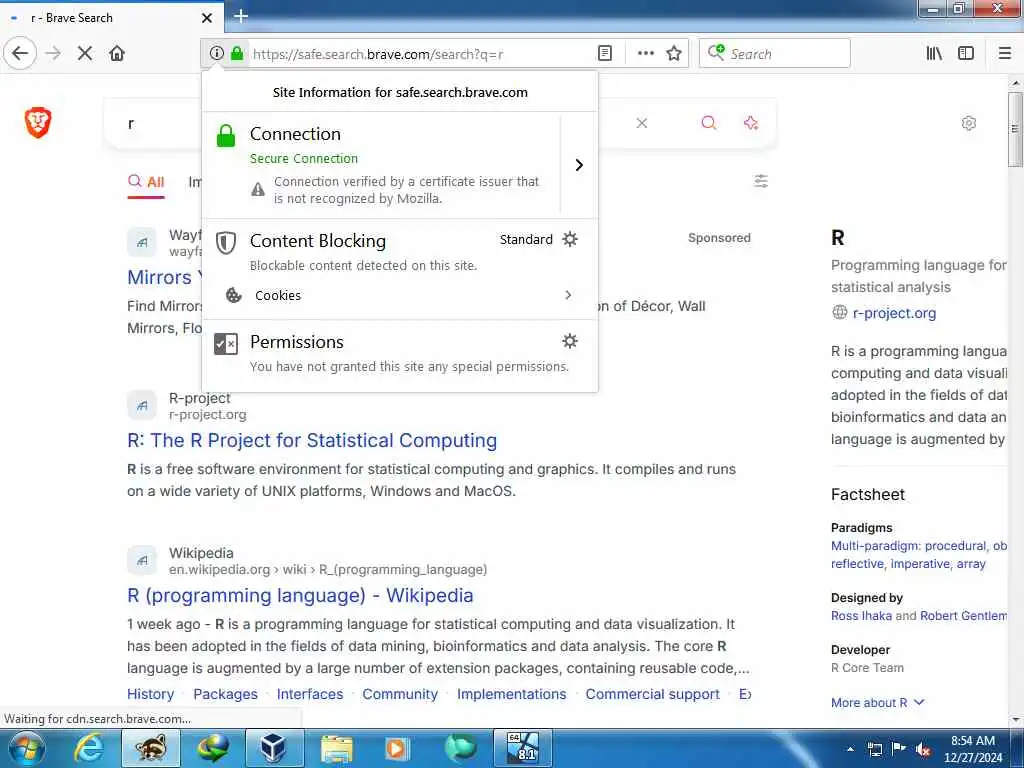Open the media player taskbar icon
Viewport: 1024px width, 768px height.
click(398, 748)
